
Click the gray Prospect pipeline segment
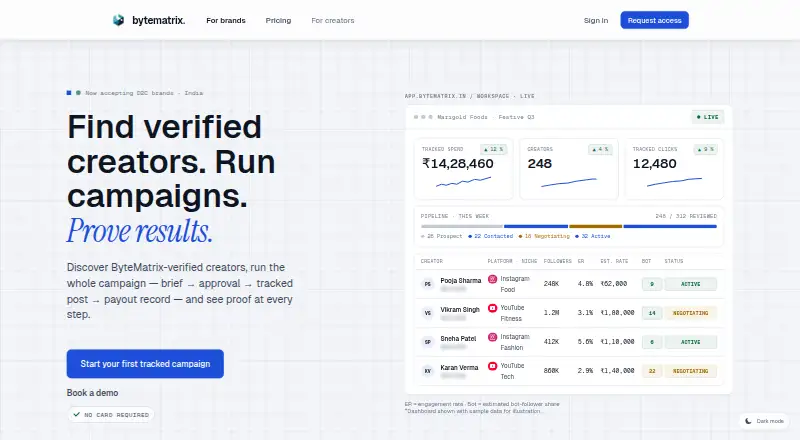coord(462,226)
